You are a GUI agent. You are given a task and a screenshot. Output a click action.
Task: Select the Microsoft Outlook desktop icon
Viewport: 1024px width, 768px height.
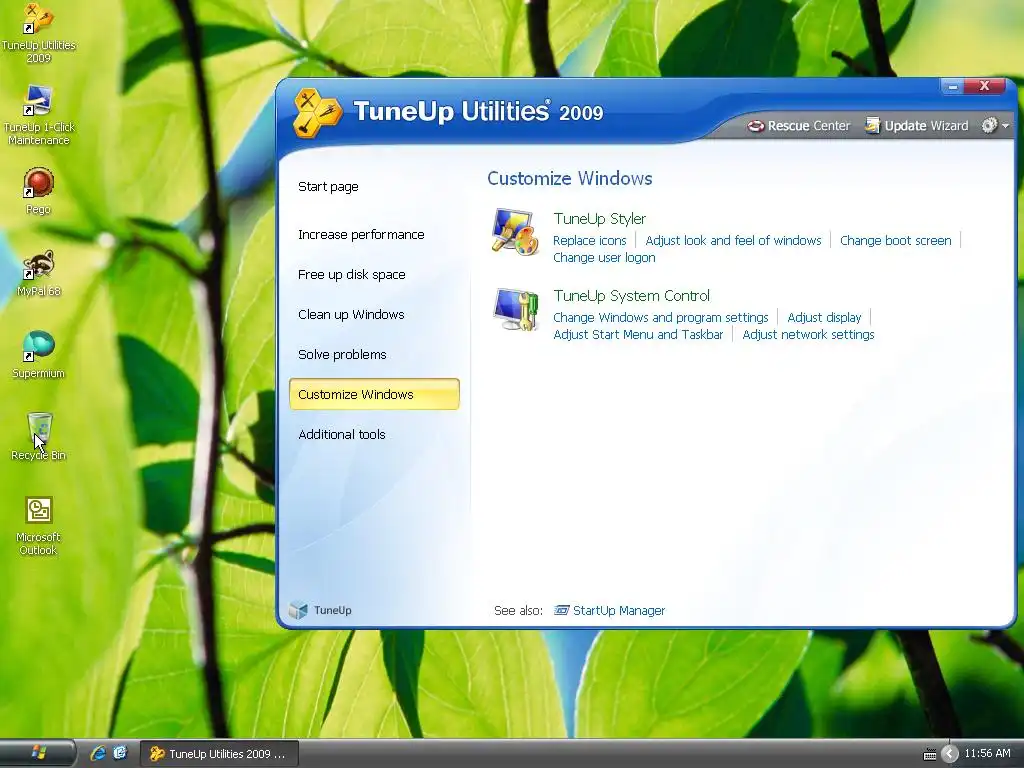(x=39, y=524)
